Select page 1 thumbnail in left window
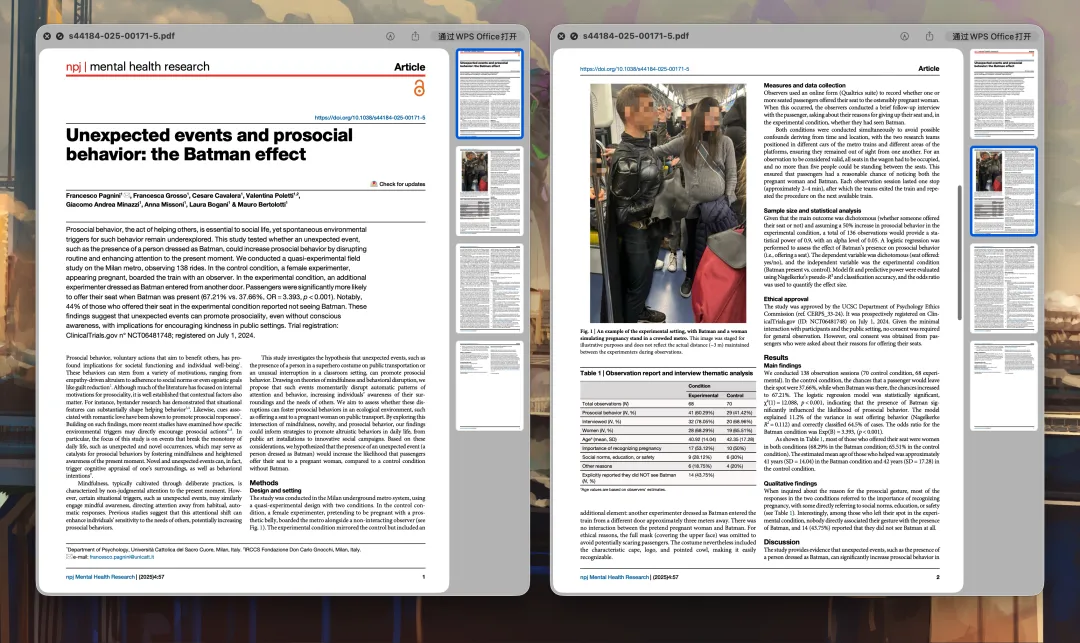The width and height of the screenshot is (1080, 643). pos(489,93)
